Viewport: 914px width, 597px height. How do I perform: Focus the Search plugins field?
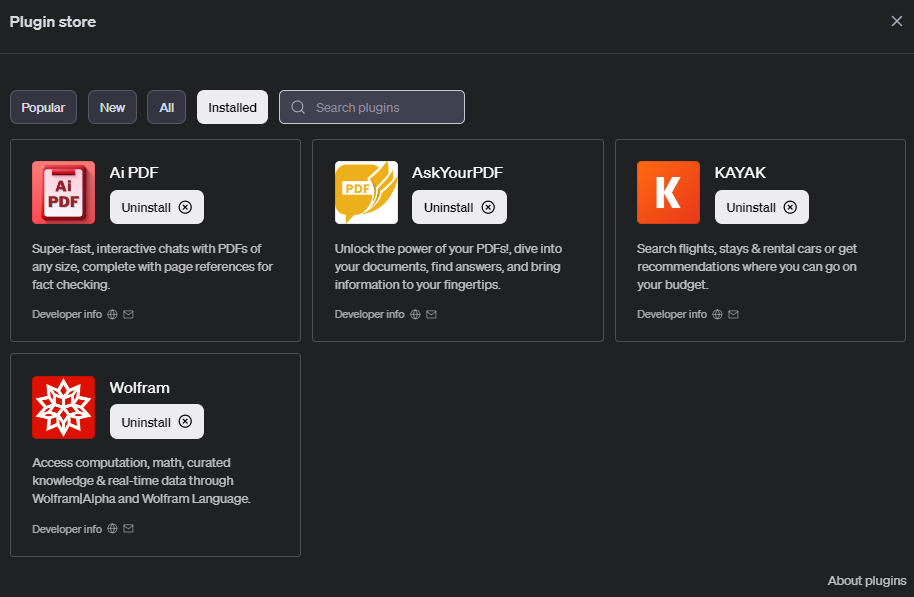tap(372, 107)
